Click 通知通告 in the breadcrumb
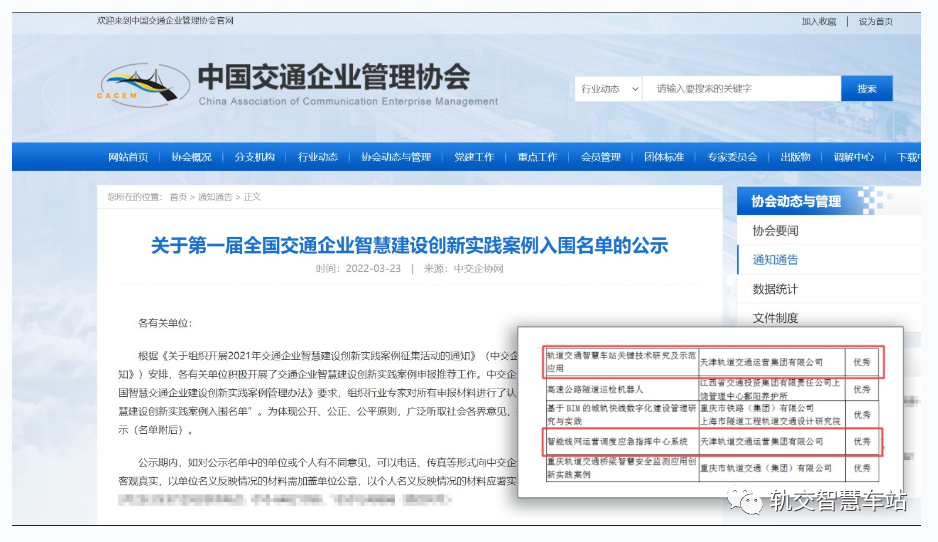The width and height of the screenshot is (938, 542). point(215,197)
